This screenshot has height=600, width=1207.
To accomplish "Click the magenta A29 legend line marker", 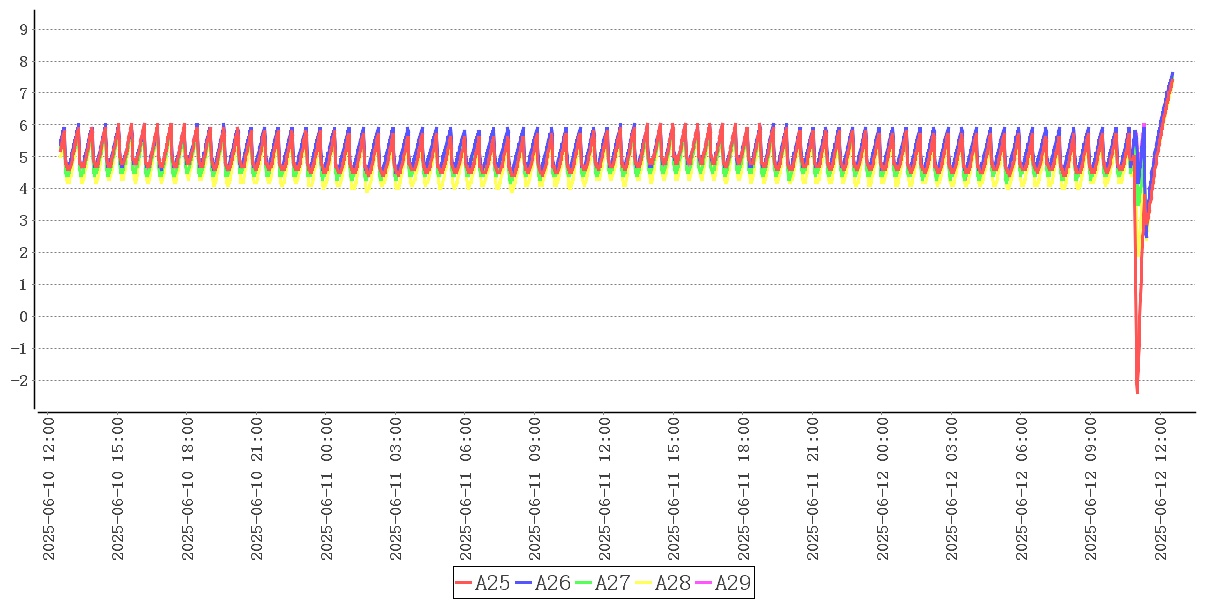I will (704, 583).
